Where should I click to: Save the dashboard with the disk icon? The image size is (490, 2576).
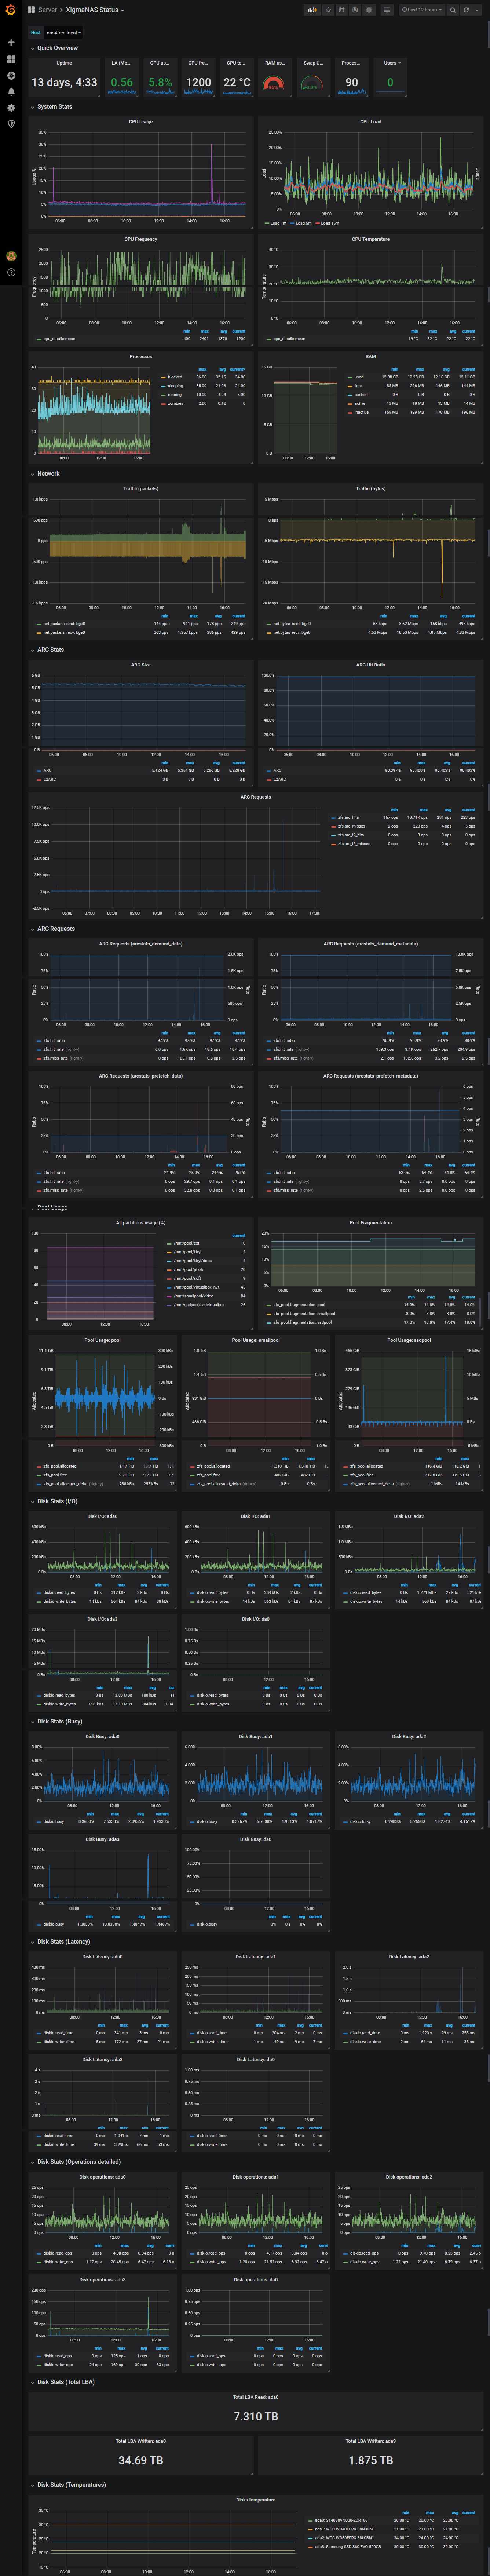tap(355, 10)
